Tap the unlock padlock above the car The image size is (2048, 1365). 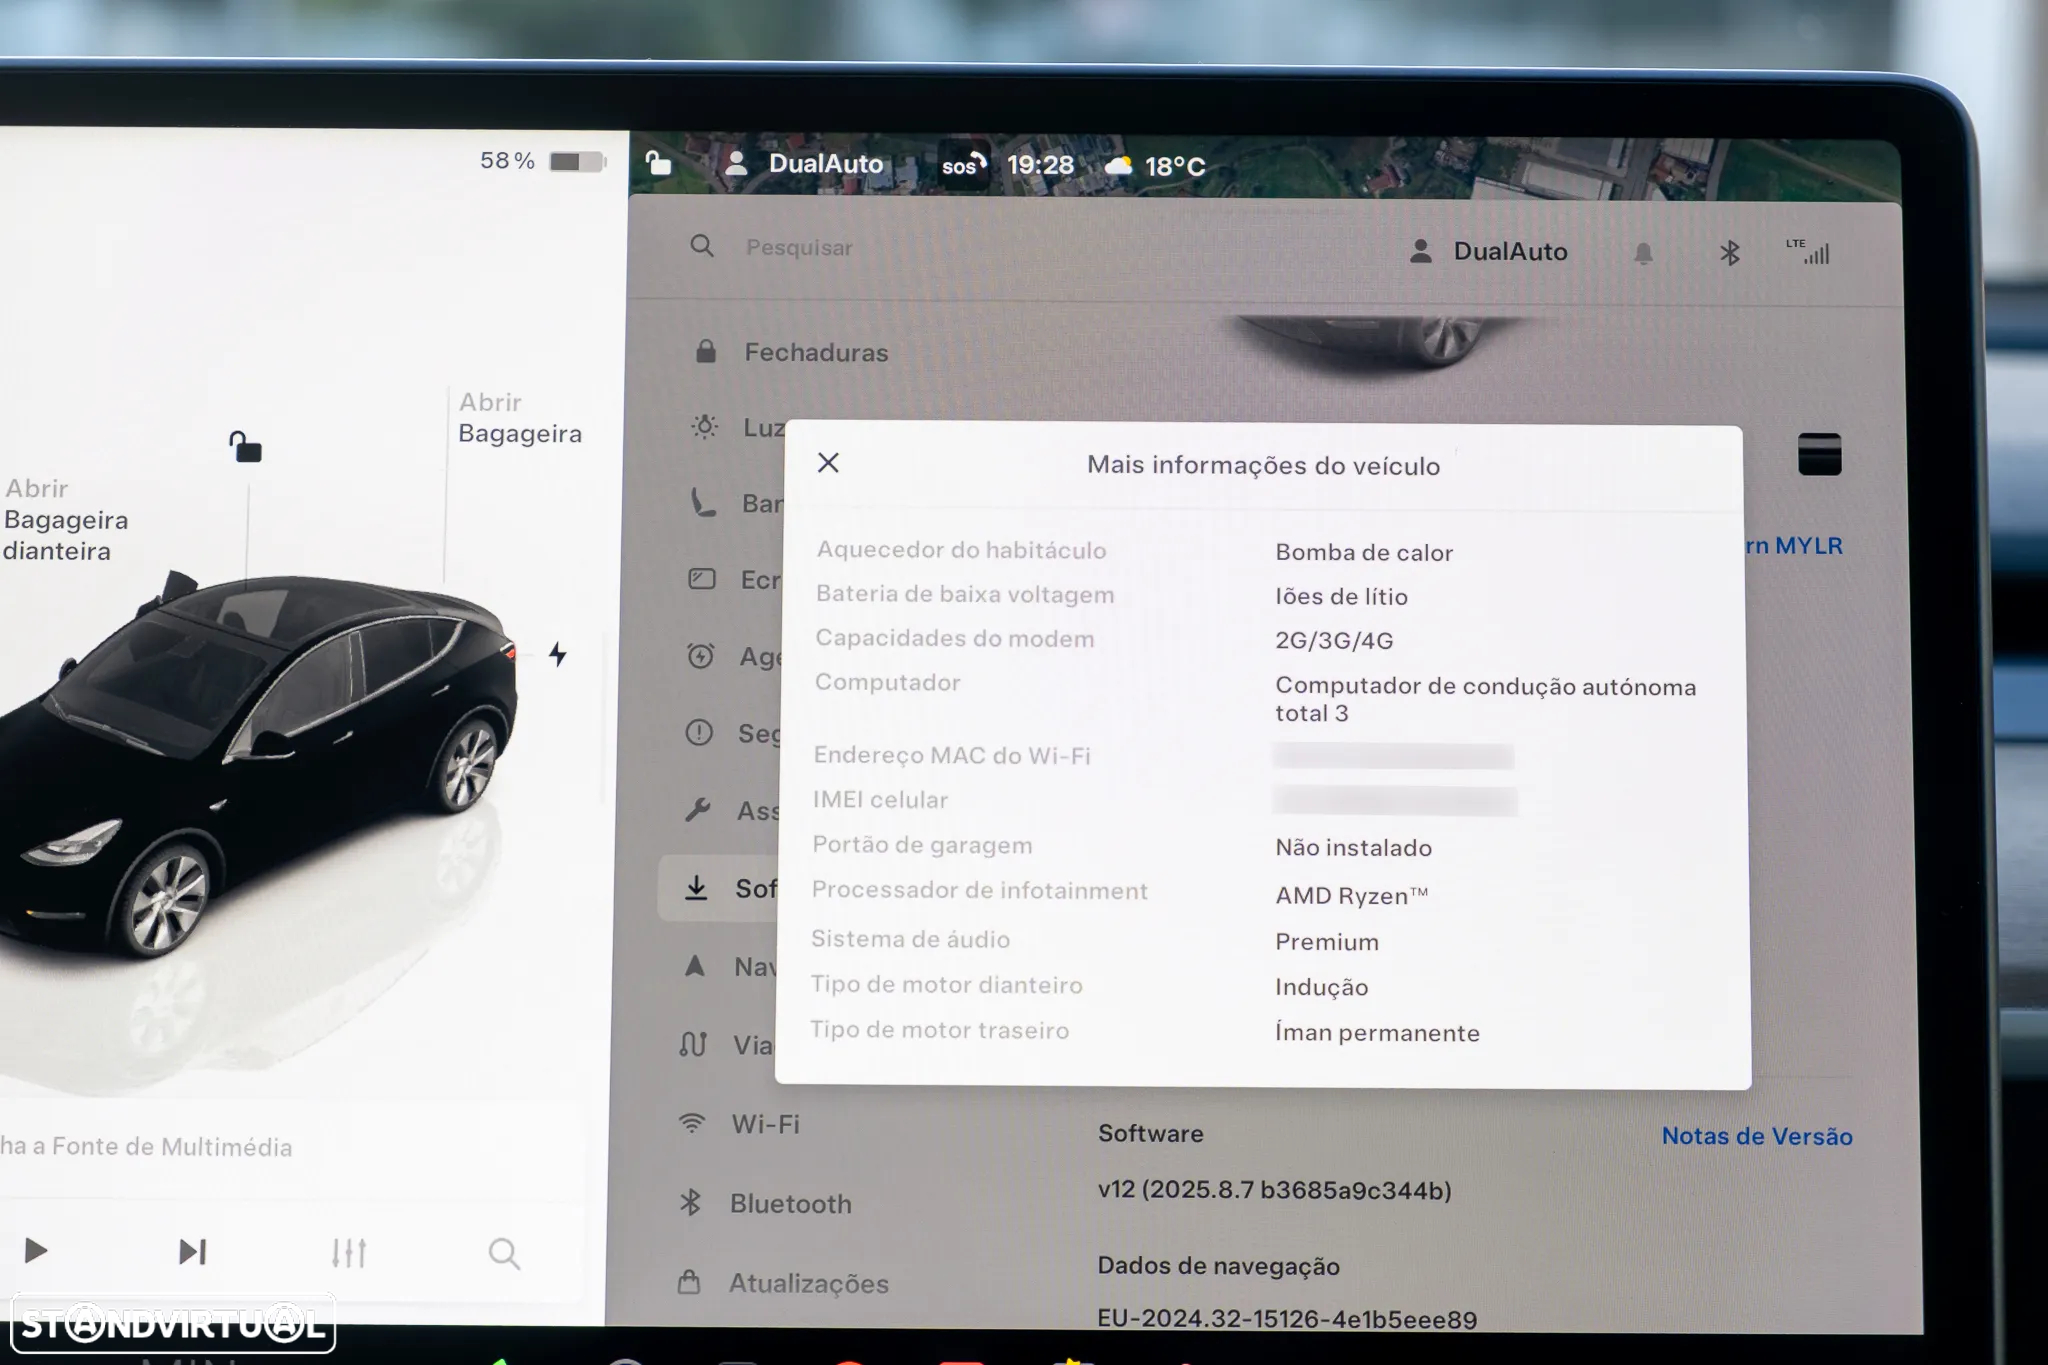pos(245,446)
